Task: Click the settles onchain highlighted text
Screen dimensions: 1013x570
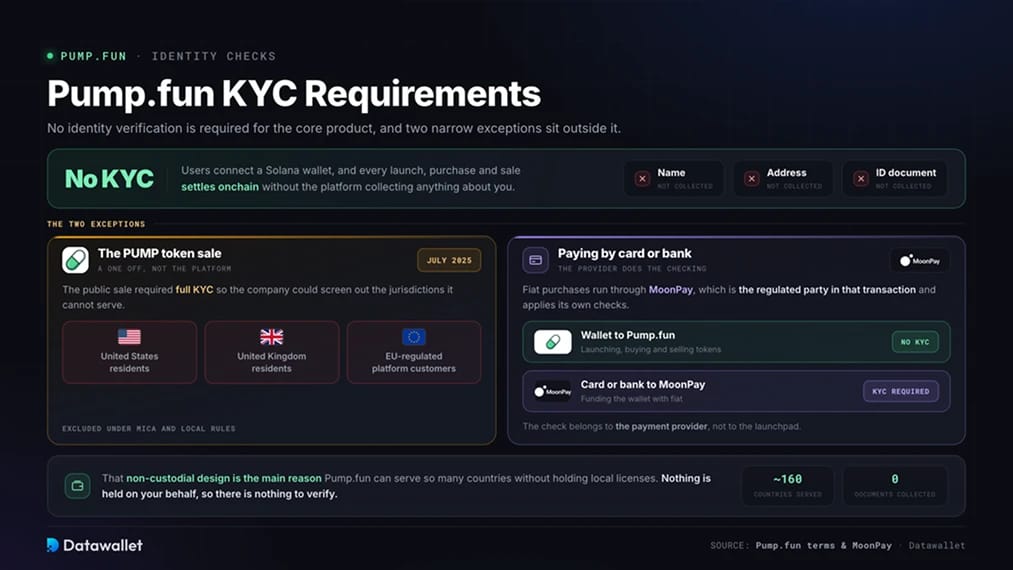Action: point(220,187)
